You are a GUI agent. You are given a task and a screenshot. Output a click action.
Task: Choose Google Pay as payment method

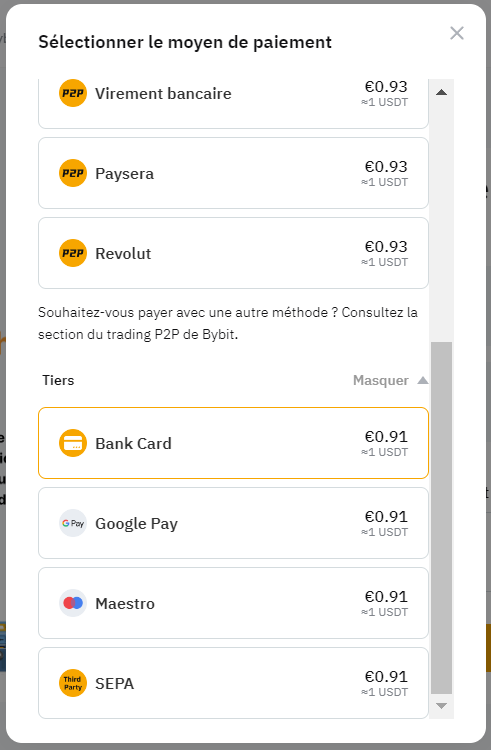tap(233, 523)
